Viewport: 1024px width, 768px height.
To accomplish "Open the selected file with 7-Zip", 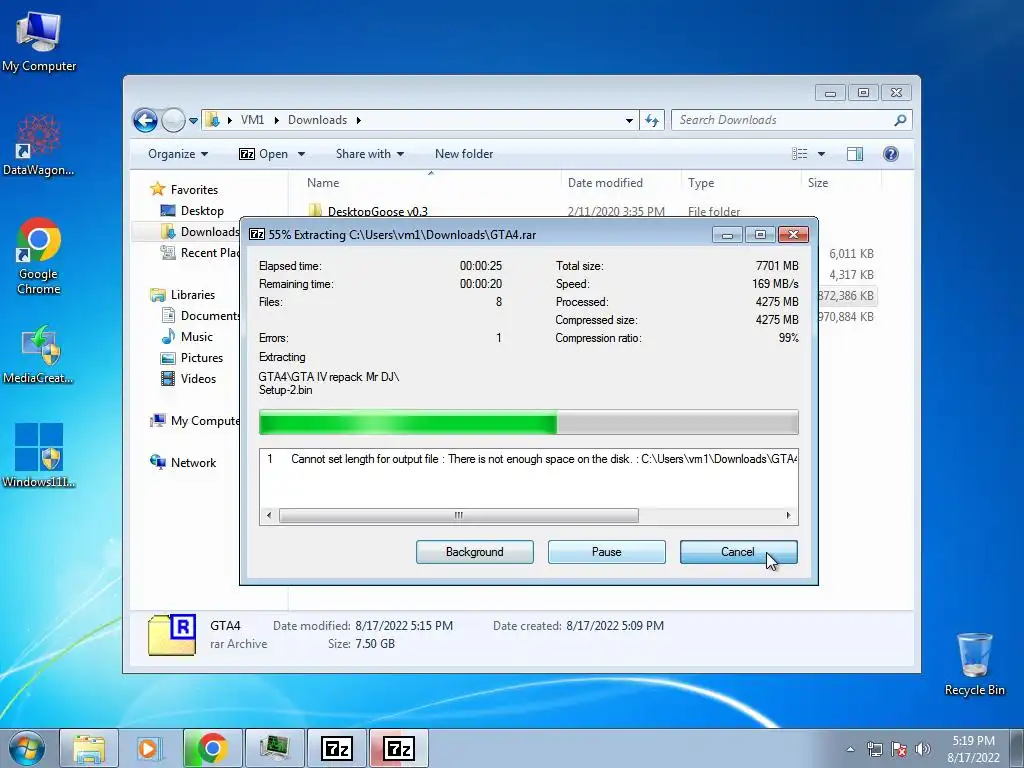I will pyautogui.click(x=264, y=154).
